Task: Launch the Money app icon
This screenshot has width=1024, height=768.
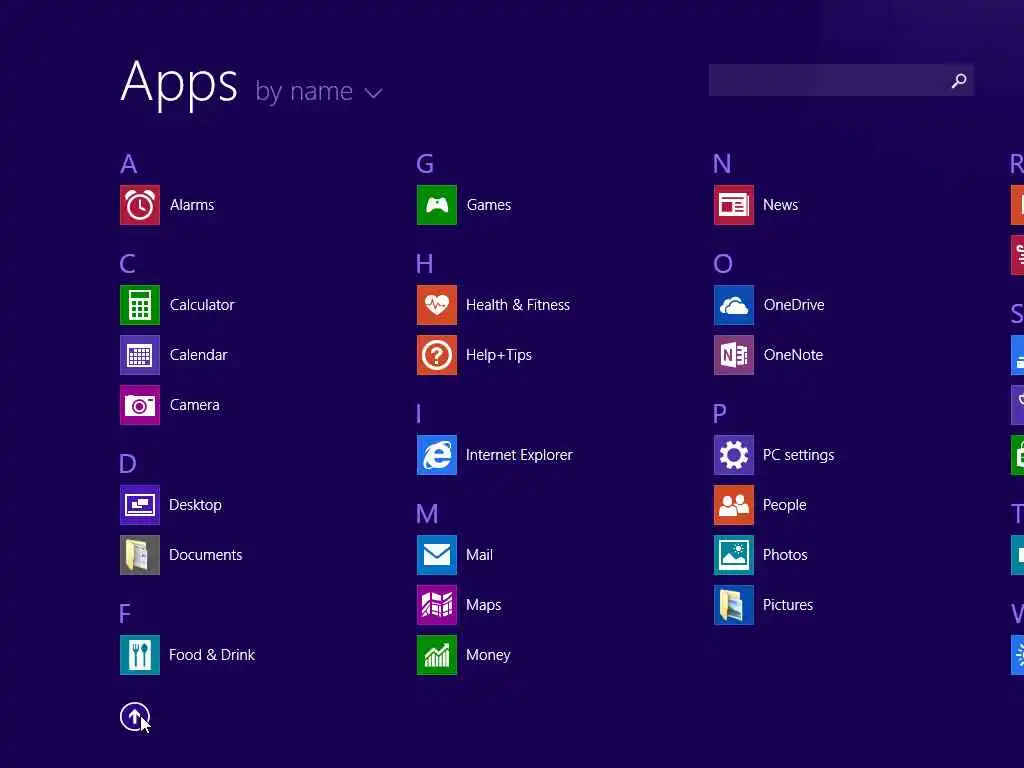Action: tap(437, 655)
